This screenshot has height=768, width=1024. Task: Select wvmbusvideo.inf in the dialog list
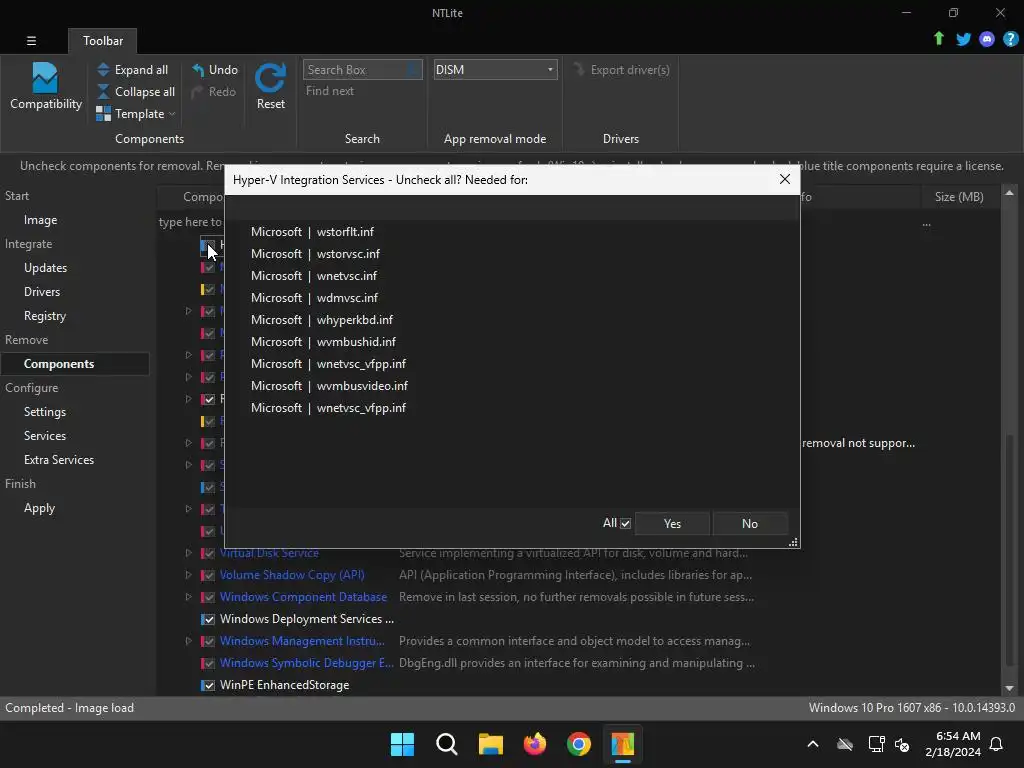(x=329, y=385)
